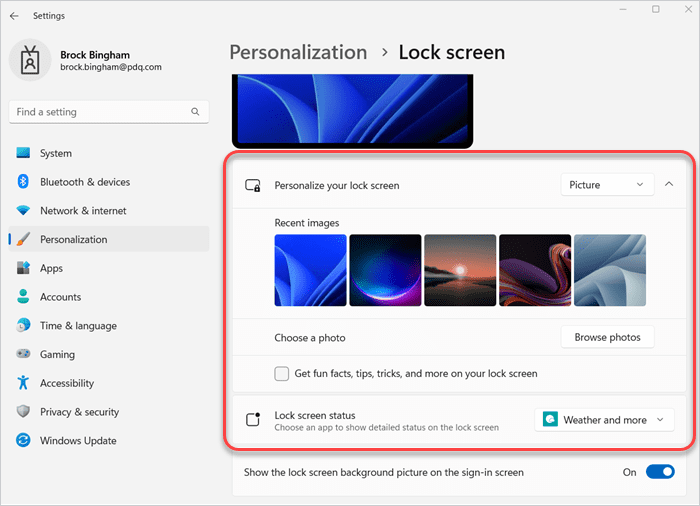700x506 pixels.
Task: Click the Gaming controller icon
Action: (x=23, y=354)
